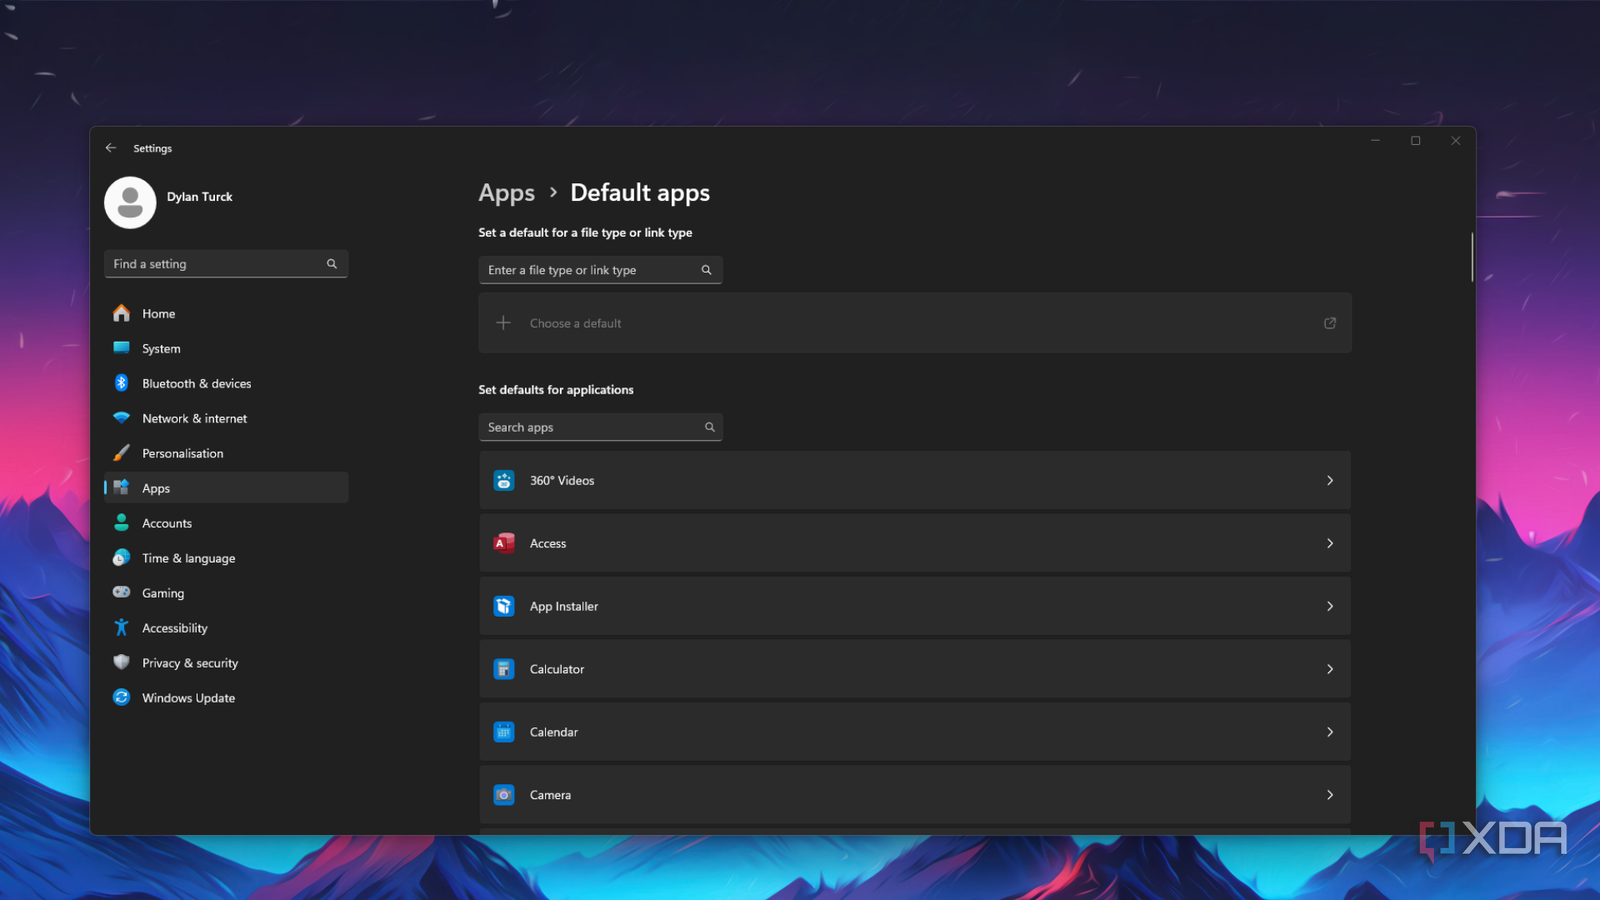This screenshot has height=900, width=1600.
Task: Click the 360° Videos app icon
Action: click(x=504, y=481)
